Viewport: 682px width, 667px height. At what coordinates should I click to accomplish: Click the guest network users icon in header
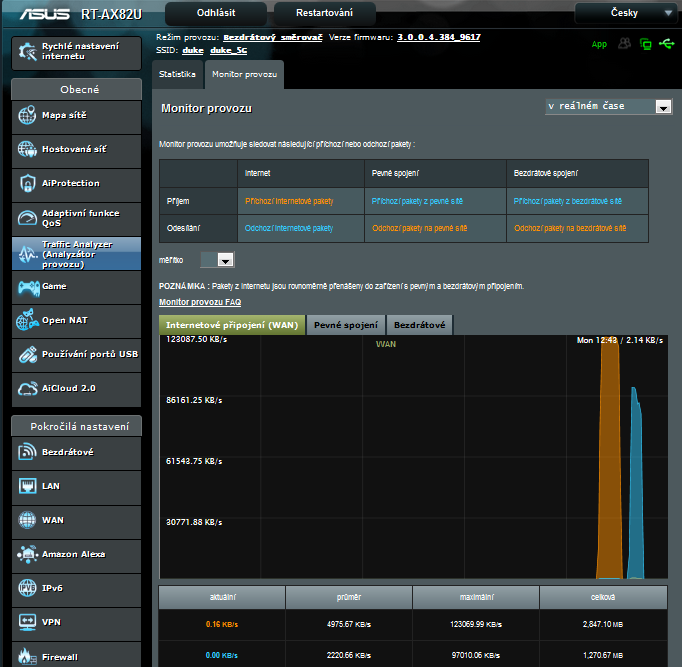coord(625,44)
